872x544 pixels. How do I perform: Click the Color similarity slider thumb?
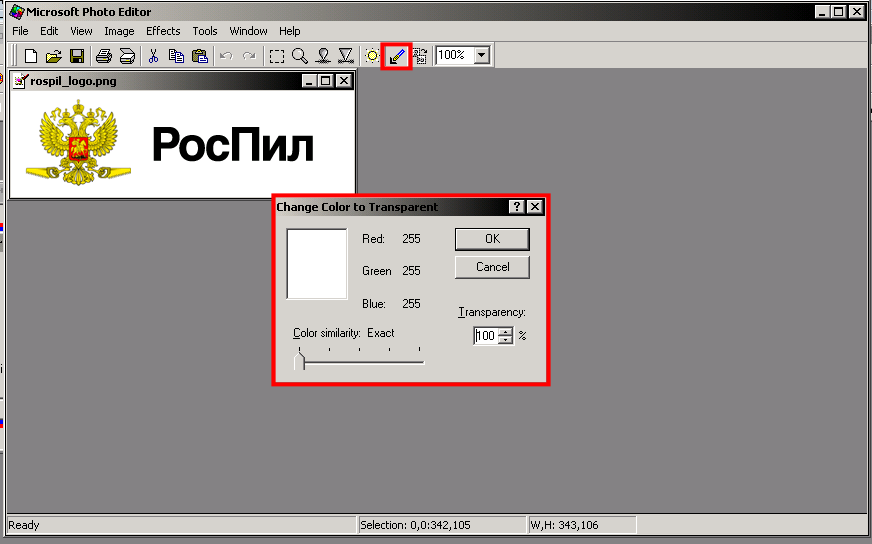(300, 363)
